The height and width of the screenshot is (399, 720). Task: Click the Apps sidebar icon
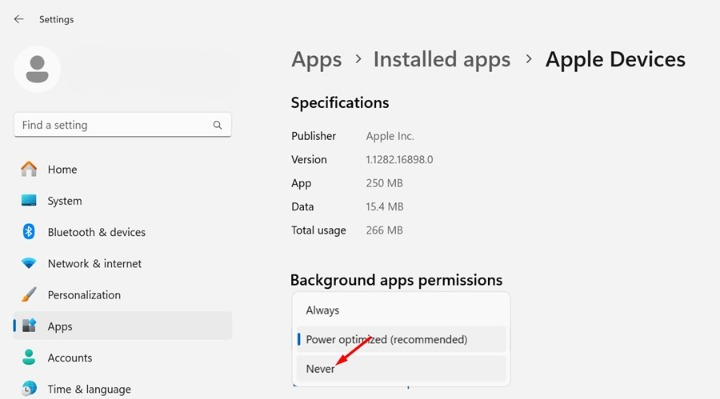[x=28, y=326]
